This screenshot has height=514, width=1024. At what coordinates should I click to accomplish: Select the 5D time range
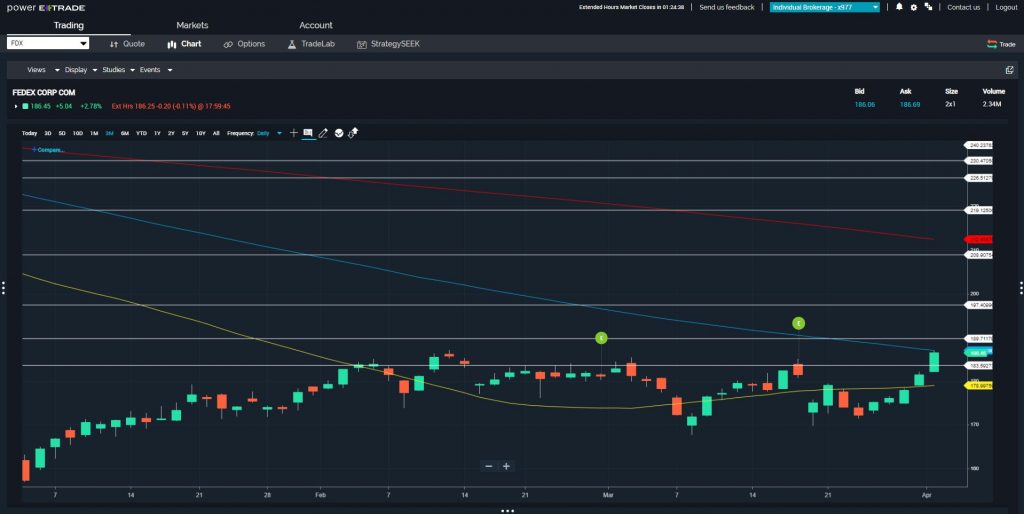point(62,133)
